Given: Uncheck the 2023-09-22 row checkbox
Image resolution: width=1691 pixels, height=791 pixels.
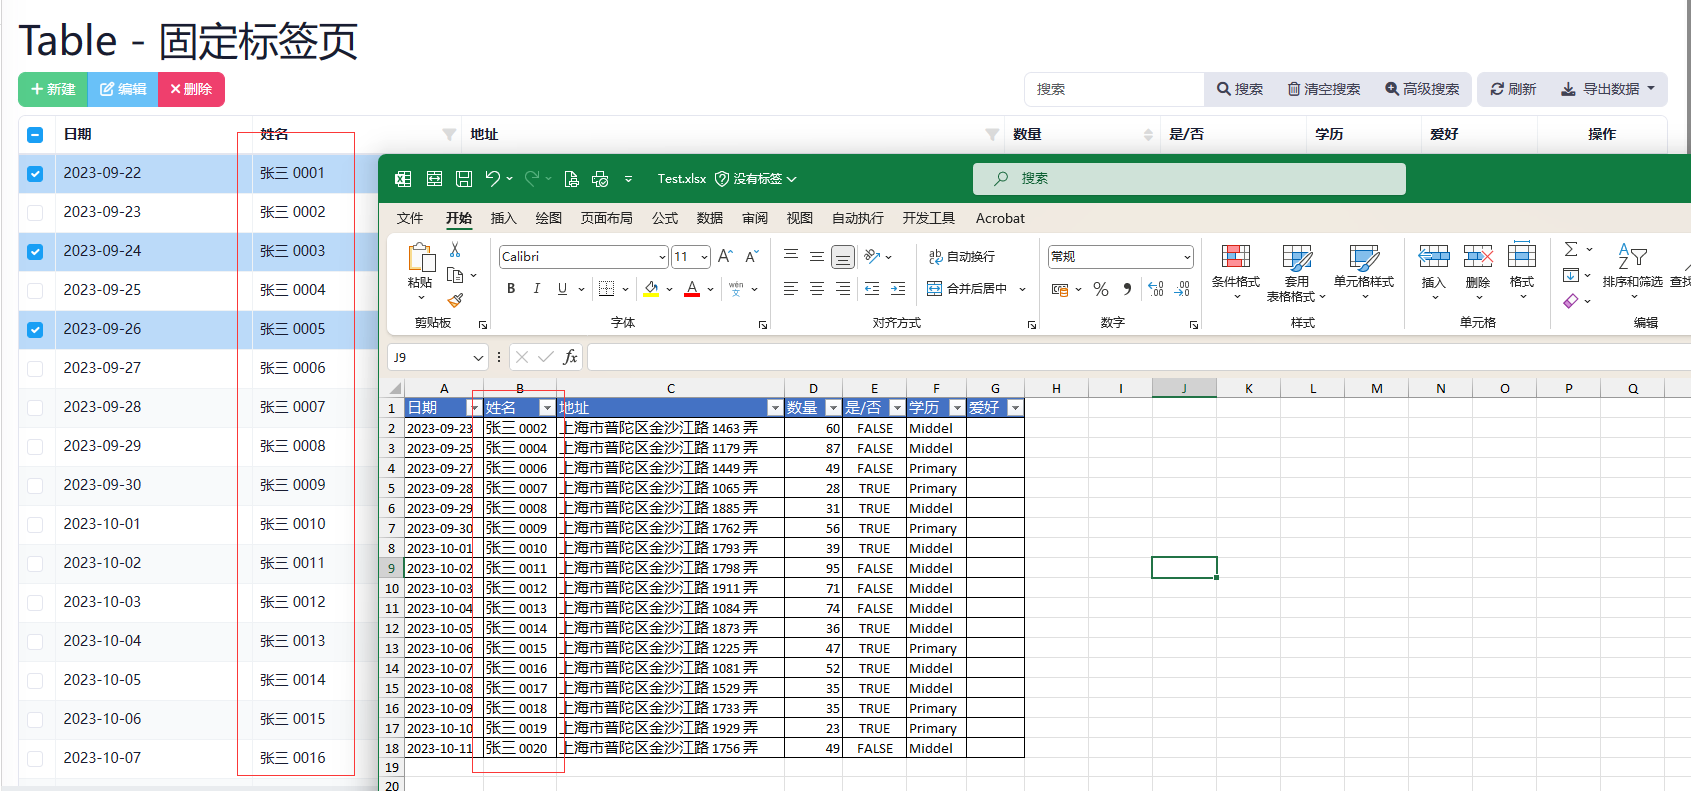Looking at the screenshot, I should coord(35,174).
